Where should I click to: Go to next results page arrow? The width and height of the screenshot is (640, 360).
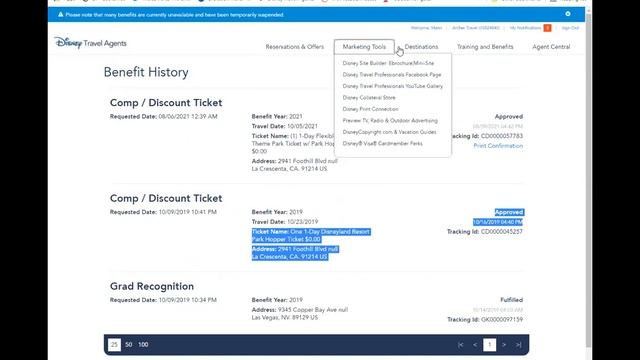(504, 345)
